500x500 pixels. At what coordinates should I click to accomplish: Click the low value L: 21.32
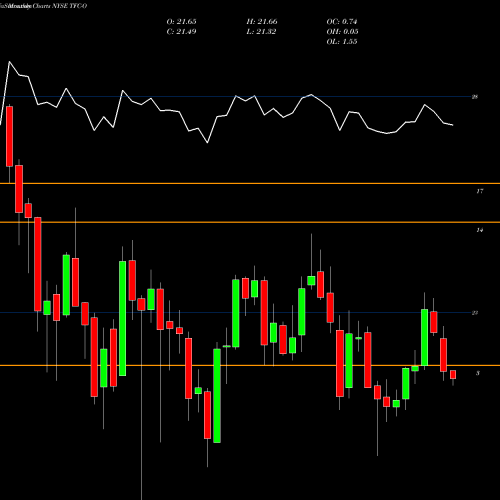point(261,32)
